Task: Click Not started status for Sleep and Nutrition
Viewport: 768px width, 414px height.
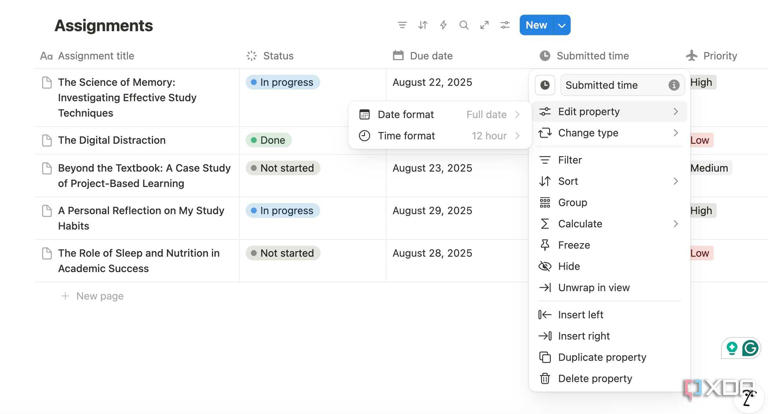Action: tap(283, 253)
